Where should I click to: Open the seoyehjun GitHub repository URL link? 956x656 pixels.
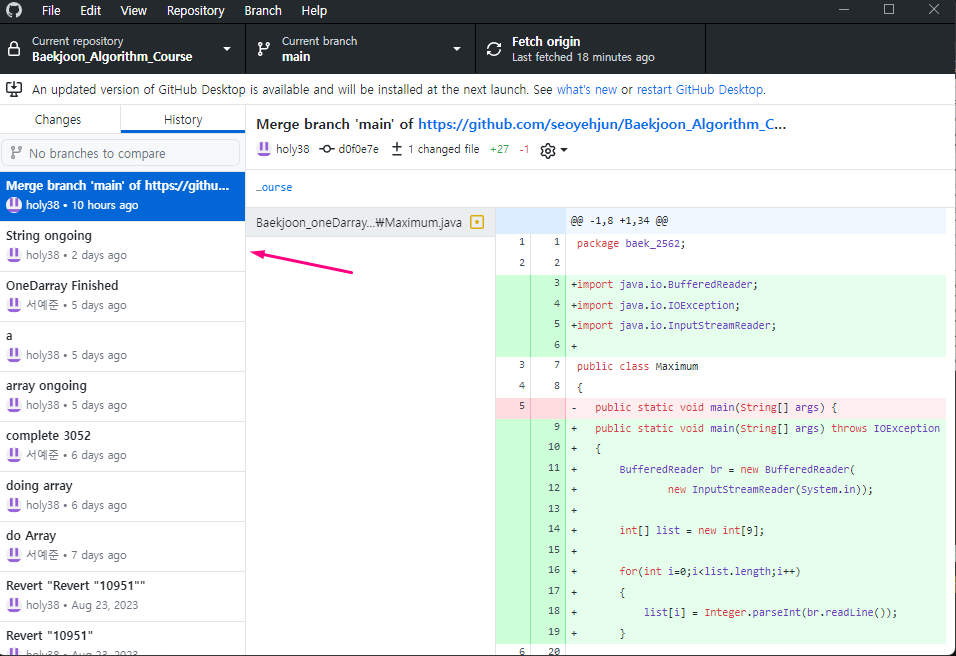pyautogui.click(x=602, y=124)
